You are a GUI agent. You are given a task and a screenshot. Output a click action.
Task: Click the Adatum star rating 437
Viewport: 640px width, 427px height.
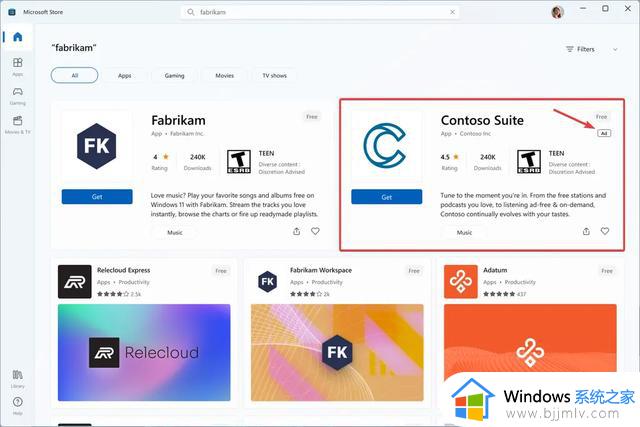(x=504, y=294)
